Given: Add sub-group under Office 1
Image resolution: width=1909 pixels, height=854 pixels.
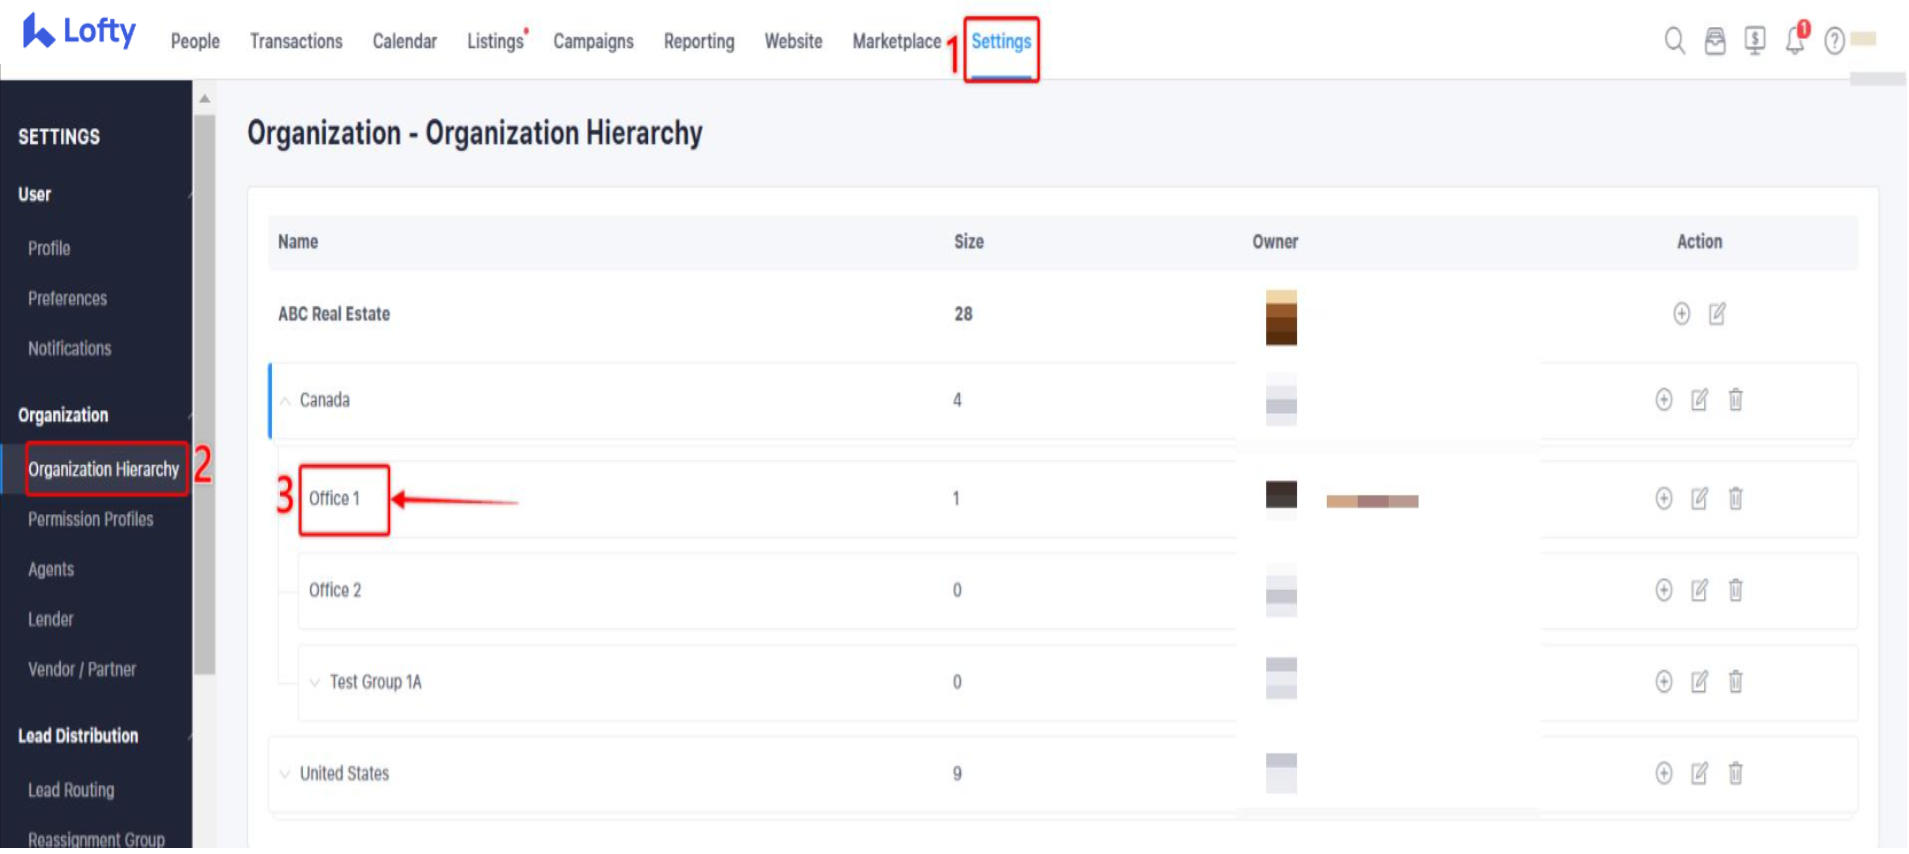Looking at the screenshot, I should (1664, 499).
